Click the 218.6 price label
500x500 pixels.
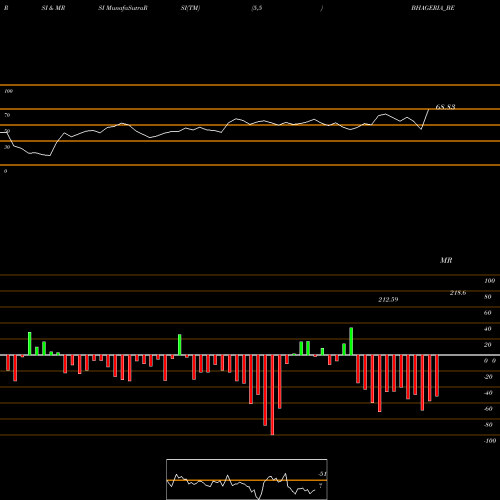pyautogui.click(x=458, y=293)
